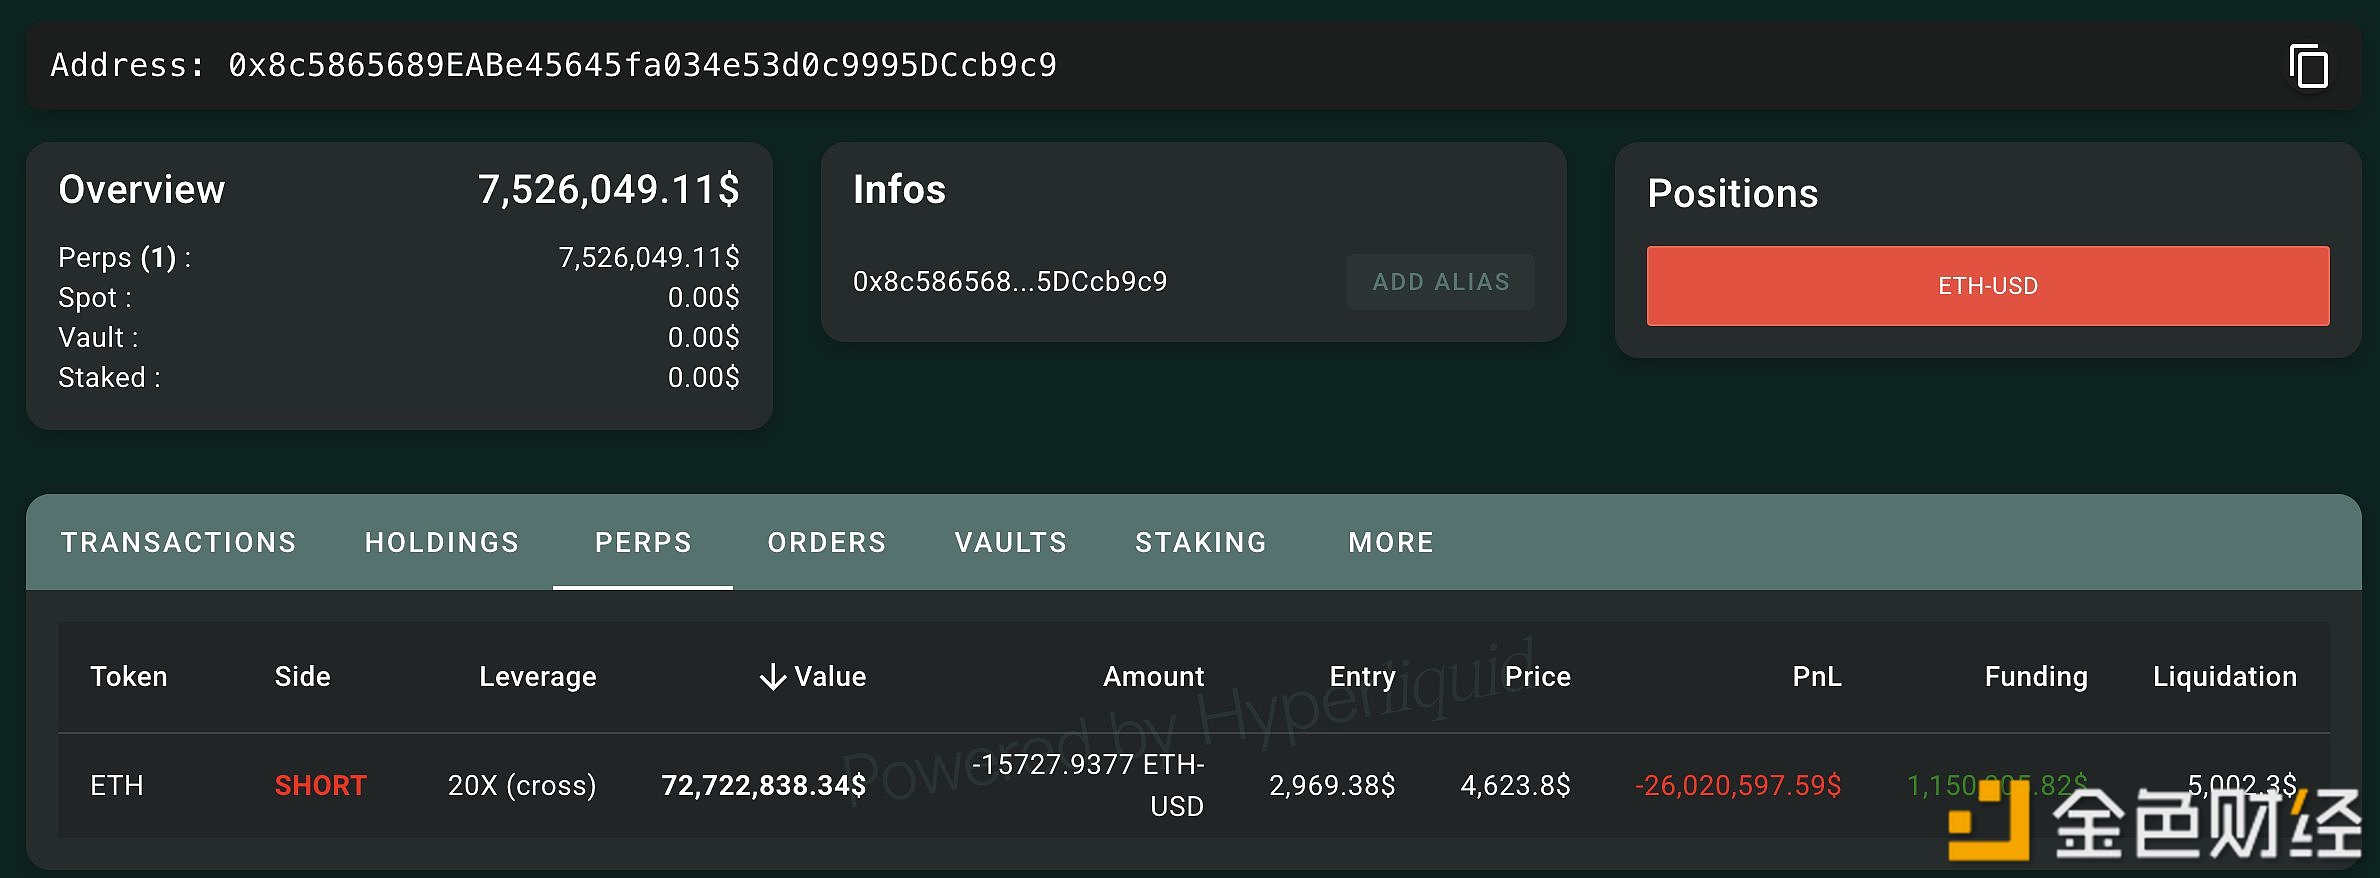Click the copy address icon

coord(2308,67)
